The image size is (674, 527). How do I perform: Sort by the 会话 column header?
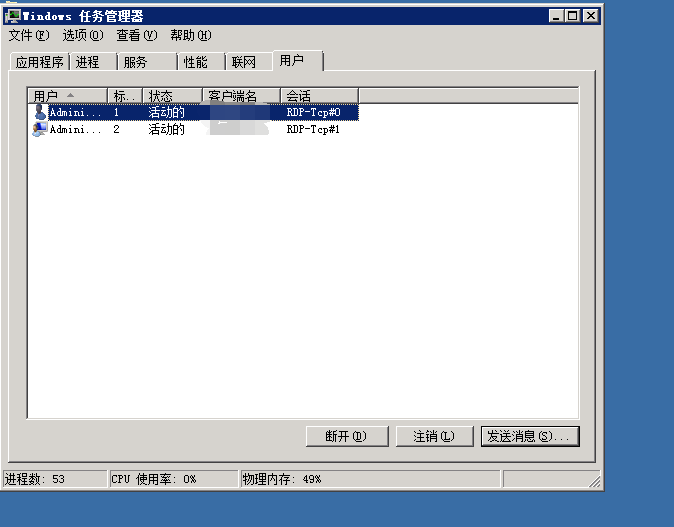[x=319, y=95]
